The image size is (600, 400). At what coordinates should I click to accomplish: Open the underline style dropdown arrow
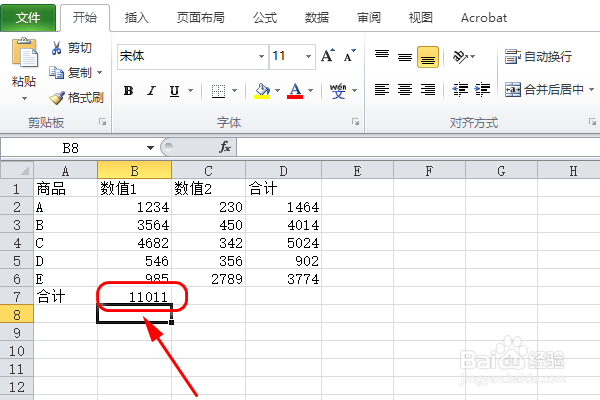click(190, 91)
